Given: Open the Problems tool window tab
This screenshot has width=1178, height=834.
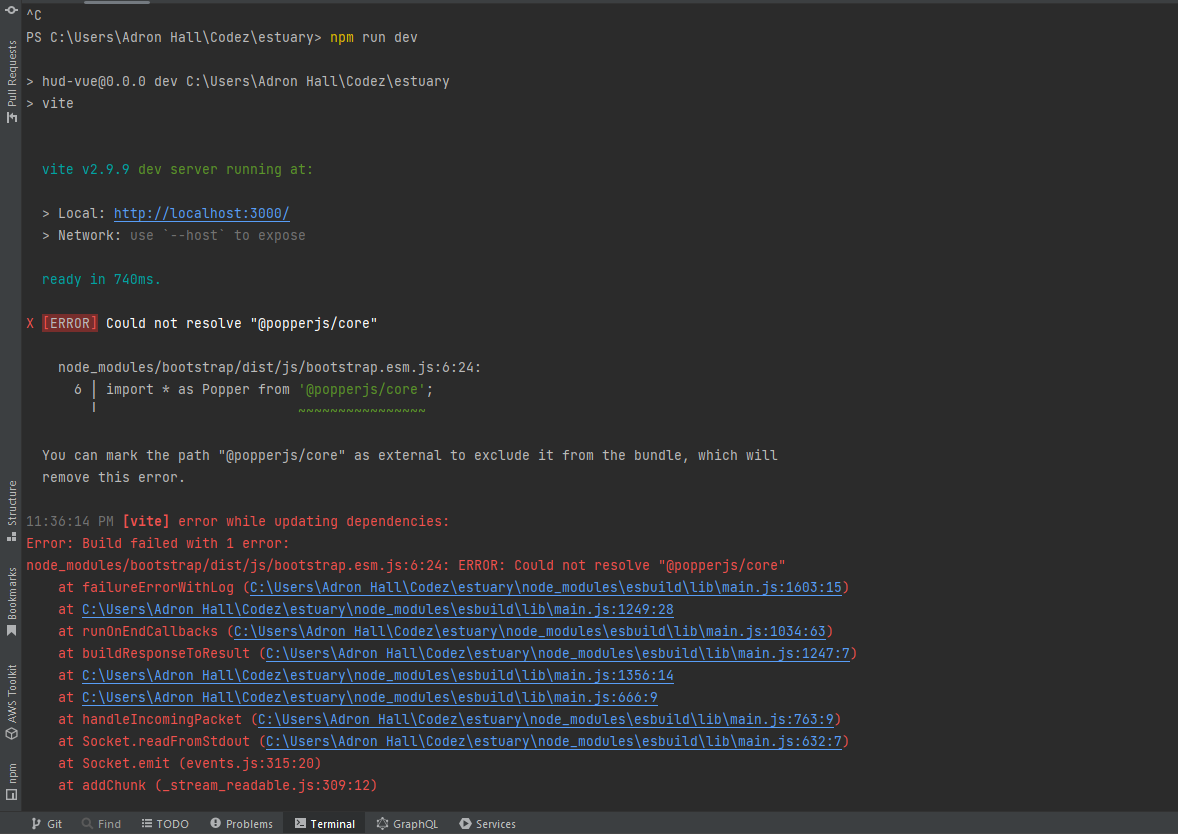Looking at the screenshot, I should tap(241, 823).
